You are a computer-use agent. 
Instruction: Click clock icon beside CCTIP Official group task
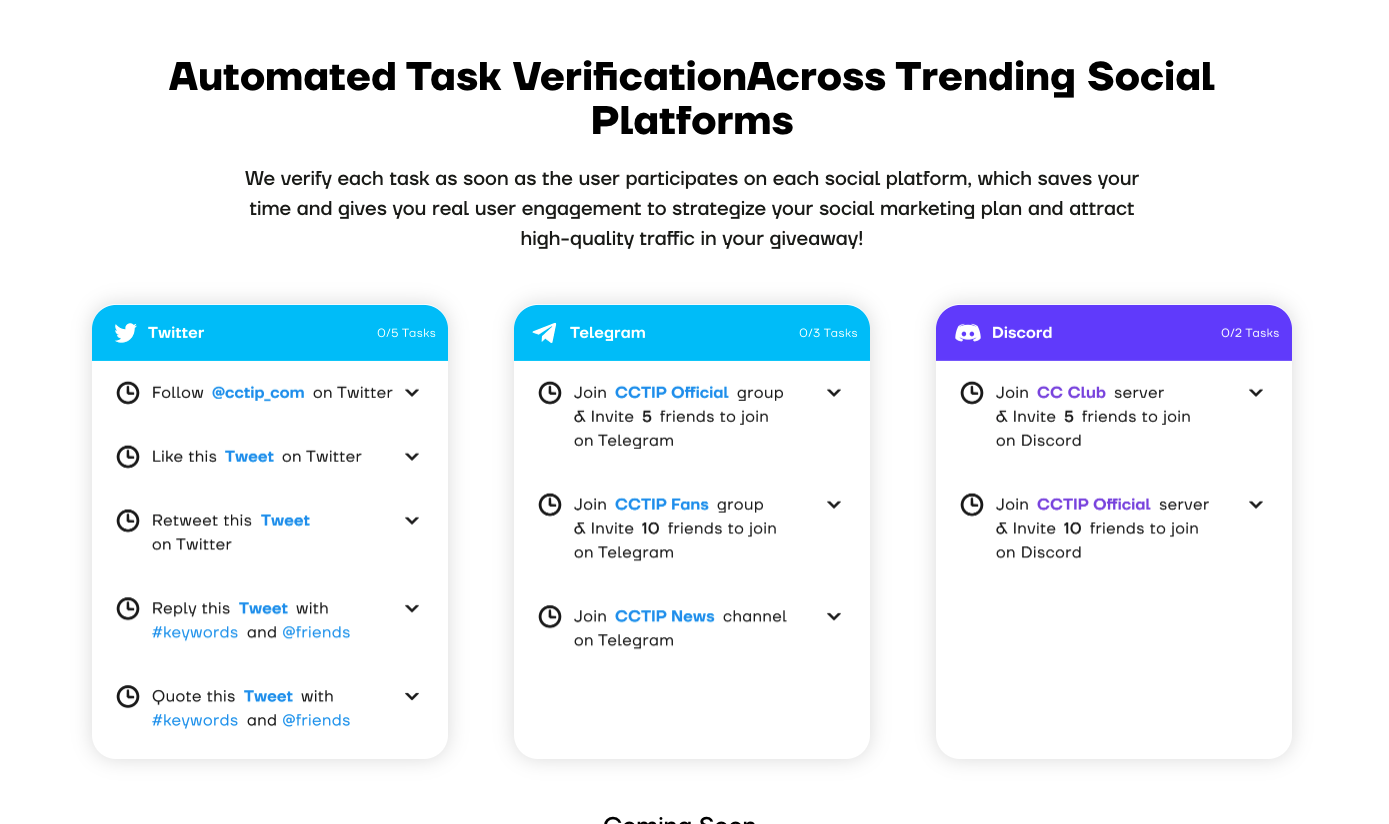pos(550,393)
